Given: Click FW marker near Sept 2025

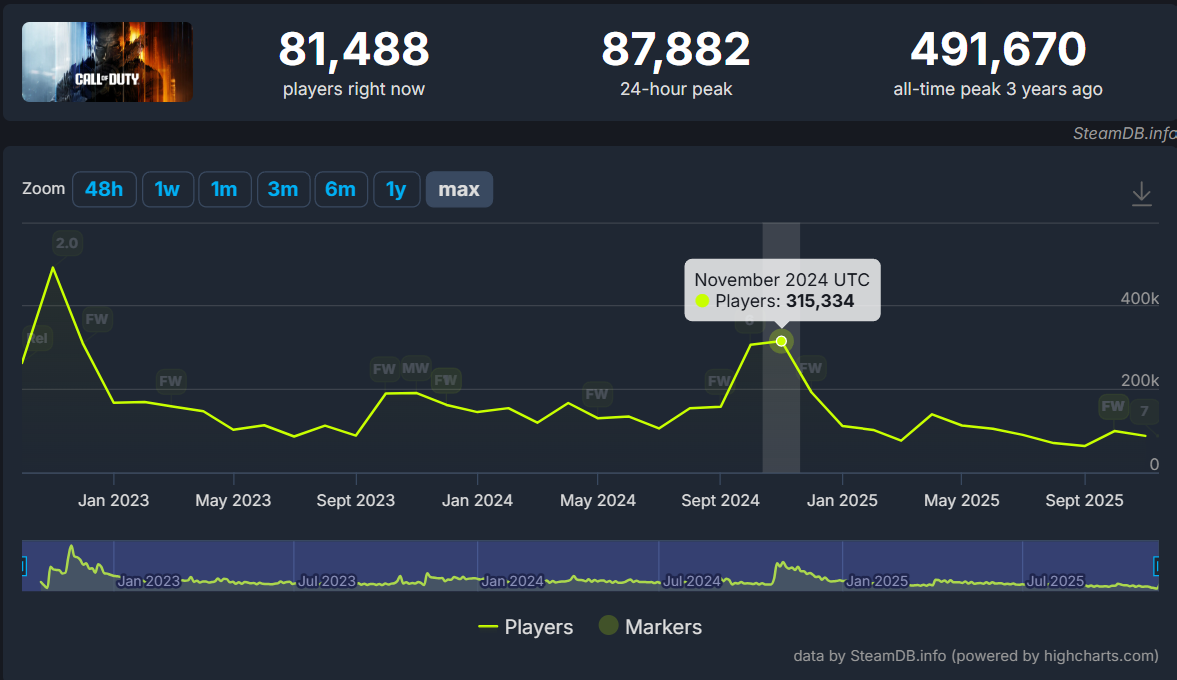Looking at the screenshot, I should [x=1113, y=406].
